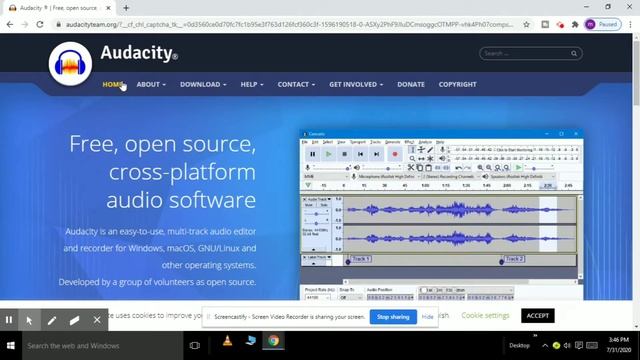Reload the Audacity page

click(x=40, y=24)
